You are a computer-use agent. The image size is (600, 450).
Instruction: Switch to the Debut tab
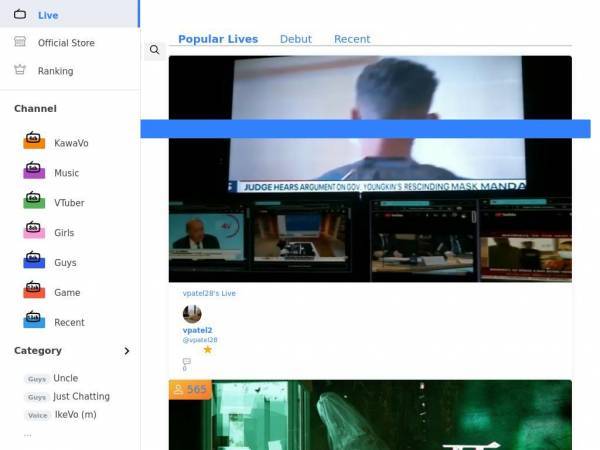point(296,39)
